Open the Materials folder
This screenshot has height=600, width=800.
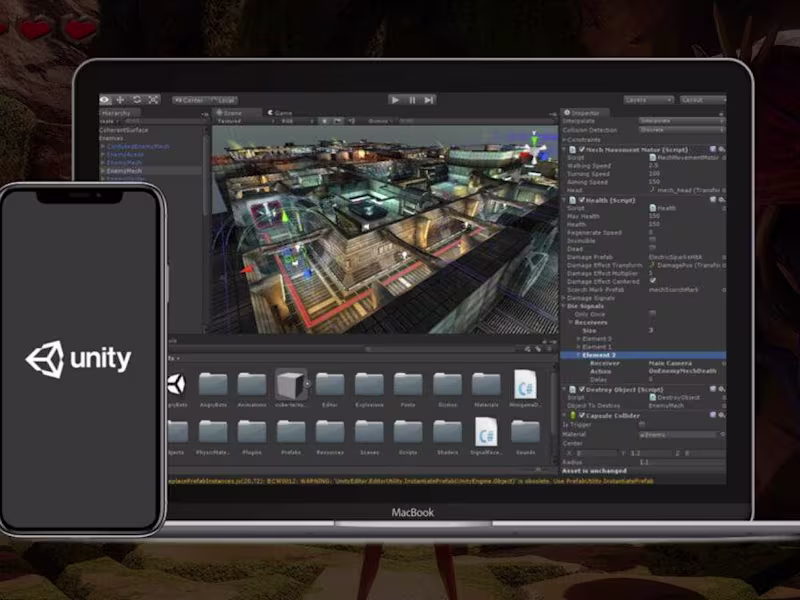(x=486, y=385)
